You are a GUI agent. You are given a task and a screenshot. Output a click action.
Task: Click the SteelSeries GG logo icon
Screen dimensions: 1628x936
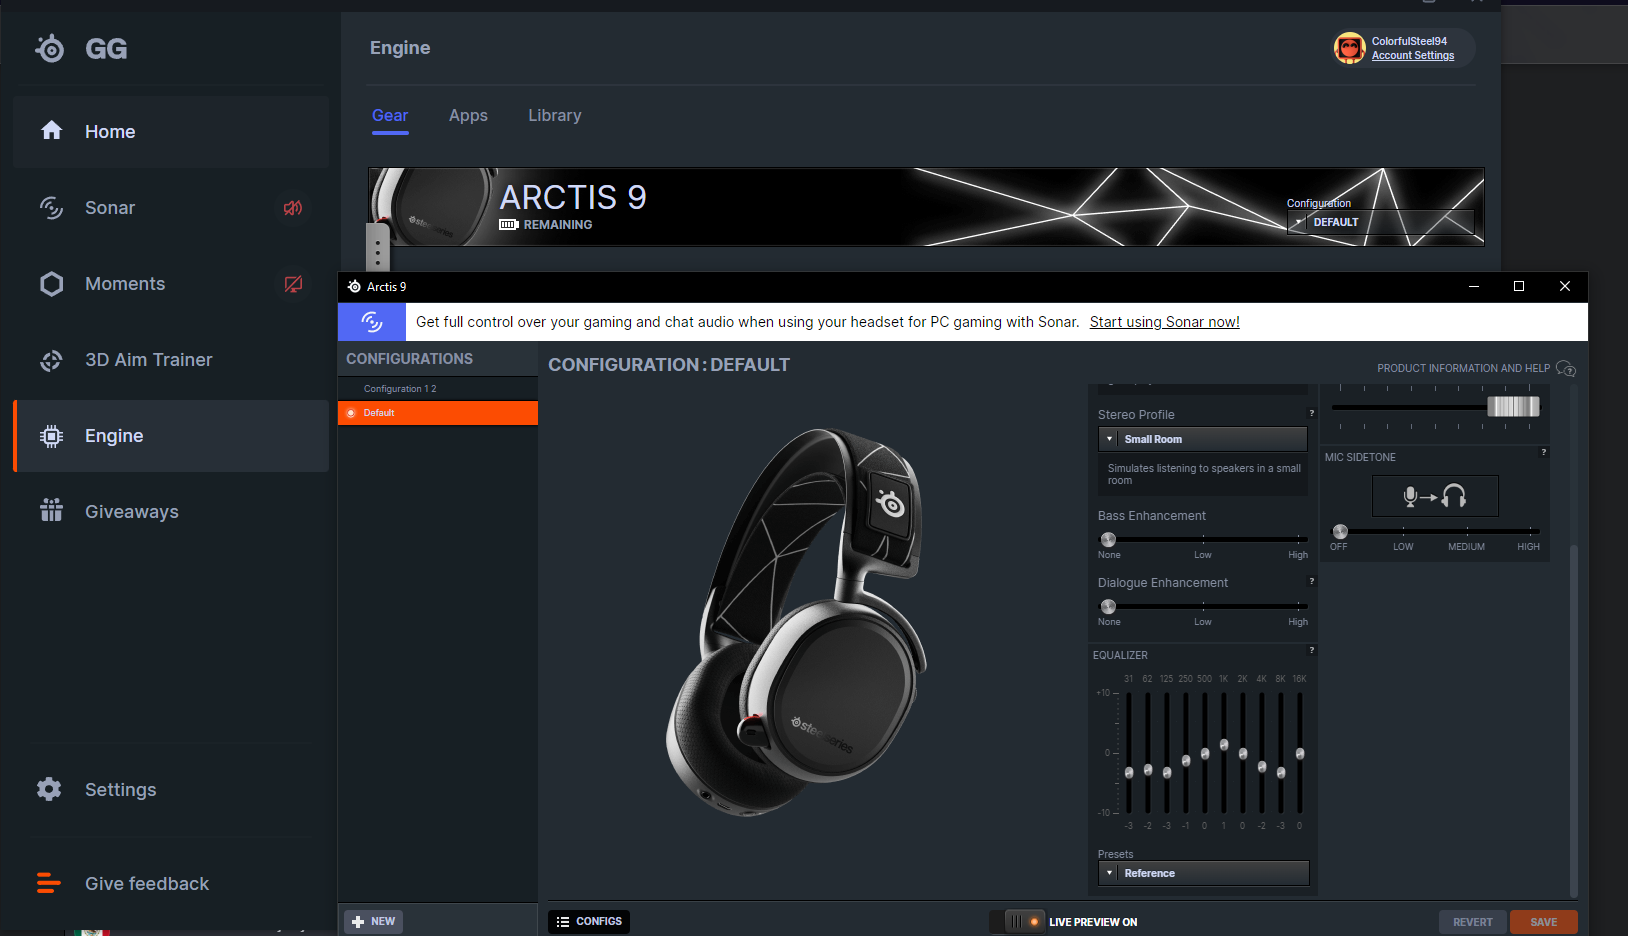(50, 48)
